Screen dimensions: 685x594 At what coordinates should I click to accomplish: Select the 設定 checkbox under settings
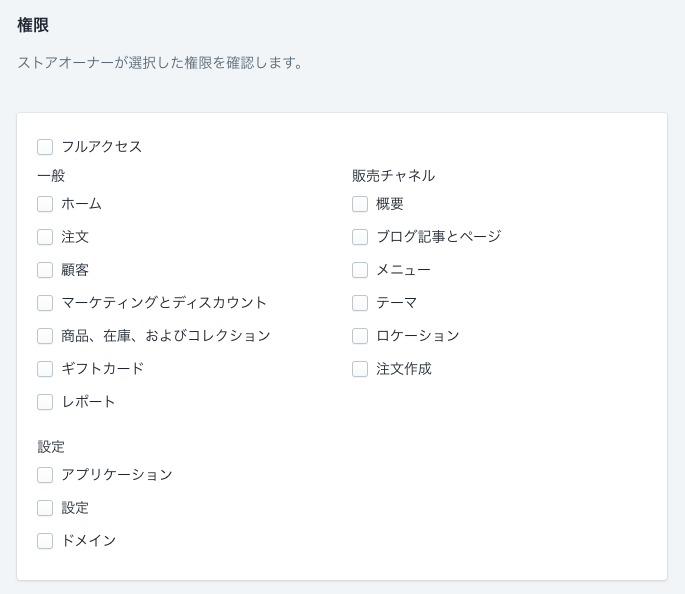[x=45, y=508]
